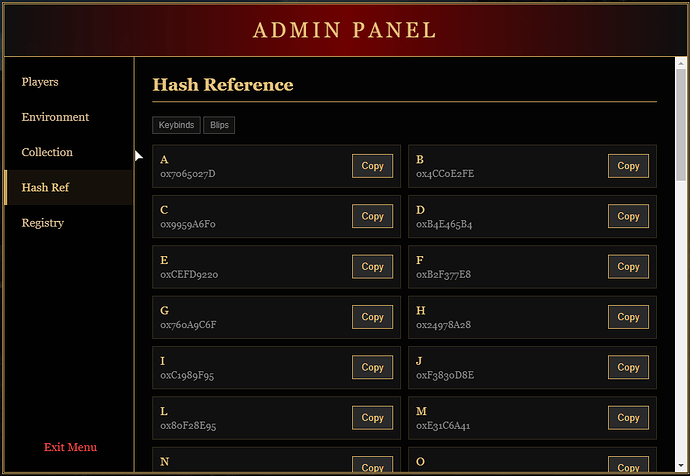The height and width of the screenshot is (476, 690).
Task: Switch to the Environment section
Action: [x=55, y=117]
